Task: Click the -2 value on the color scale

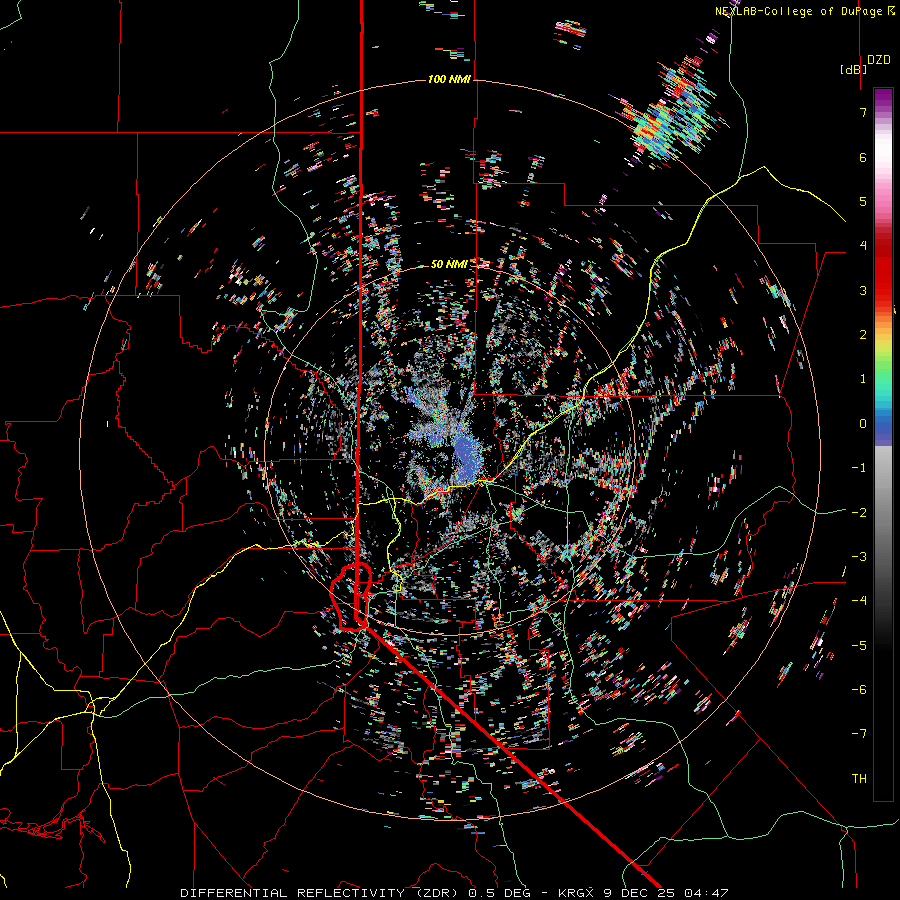Action: point(859,513)
